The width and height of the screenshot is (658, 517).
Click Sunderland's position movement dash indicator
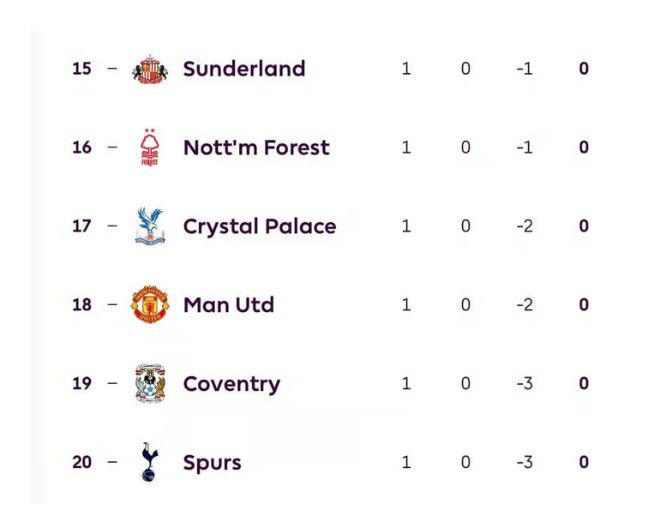click(112, 68)
